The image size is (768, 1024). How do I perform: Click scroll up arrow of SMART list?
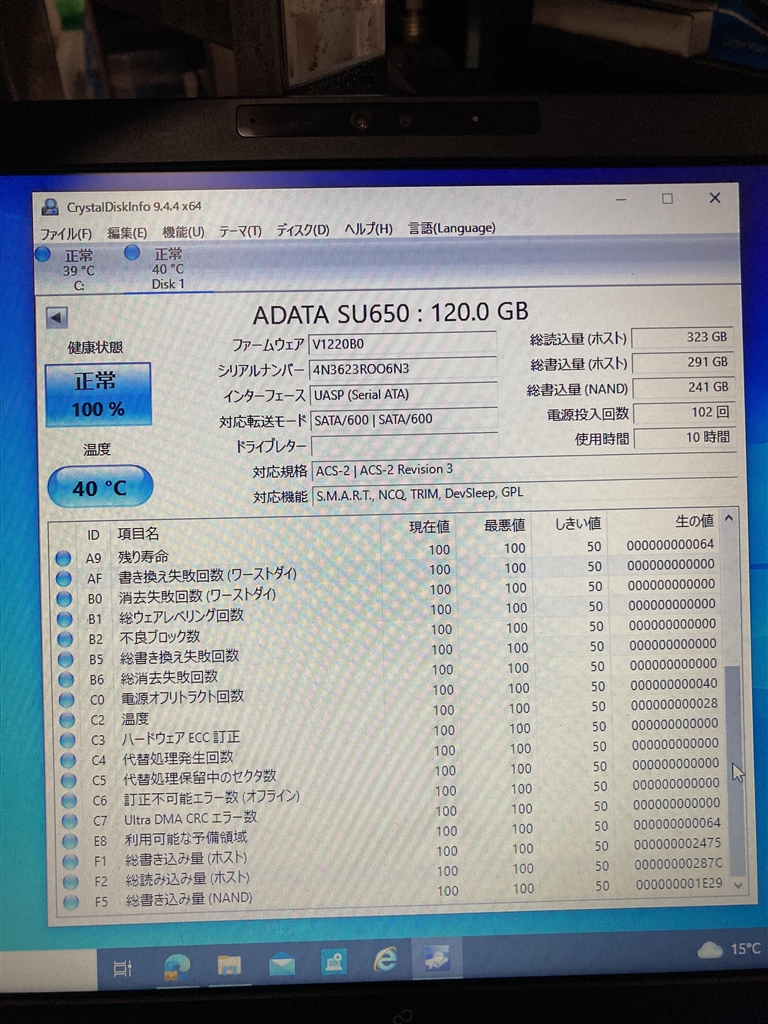pos(729,519)
